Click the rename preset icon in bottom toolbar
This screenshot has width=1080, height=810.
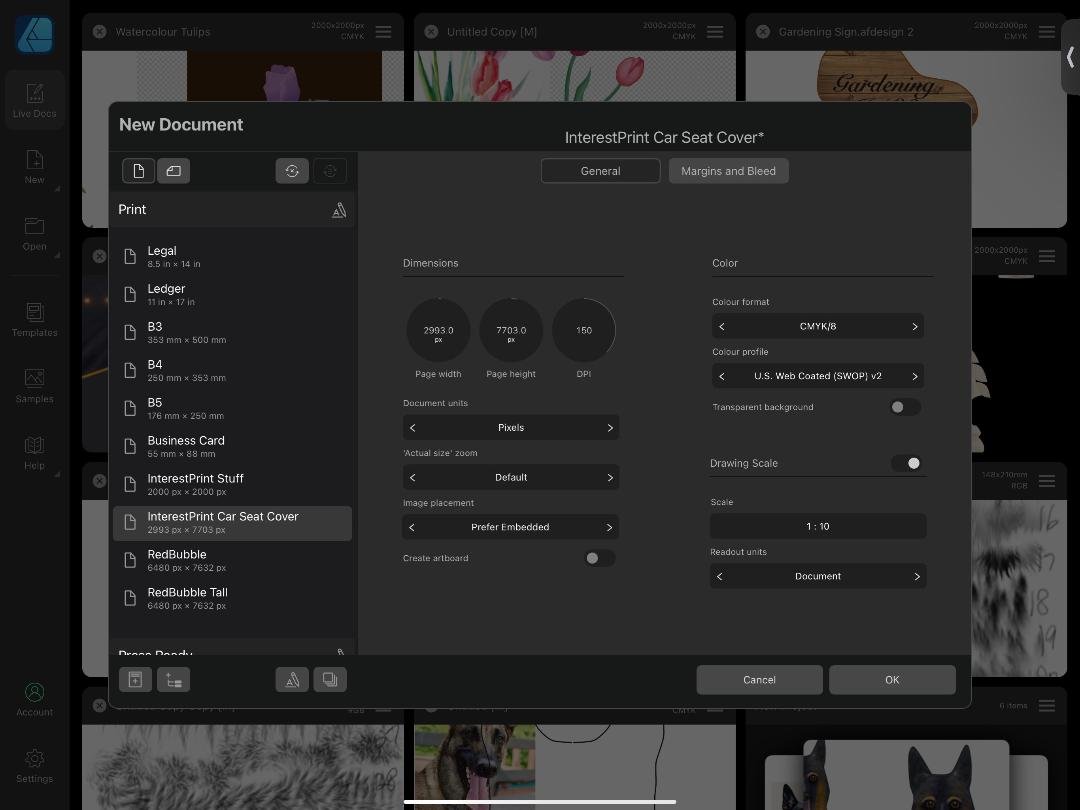[x=292, y=680]
